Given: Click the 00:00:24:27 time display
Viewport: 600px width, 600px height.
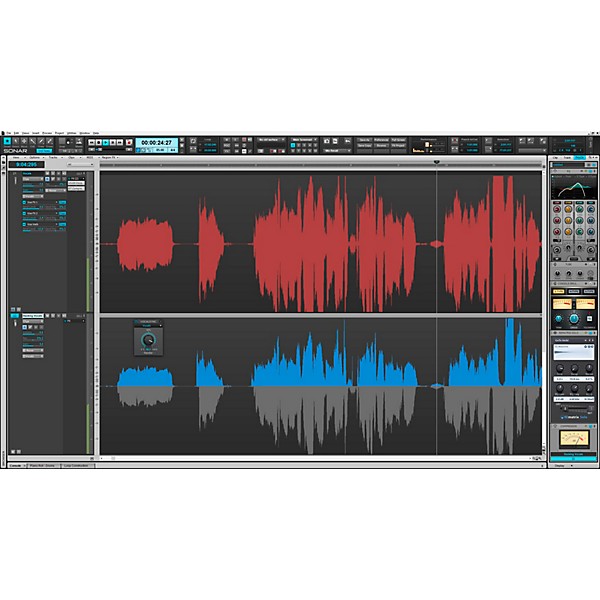Looking at the screenshot, I should point(157,142).
